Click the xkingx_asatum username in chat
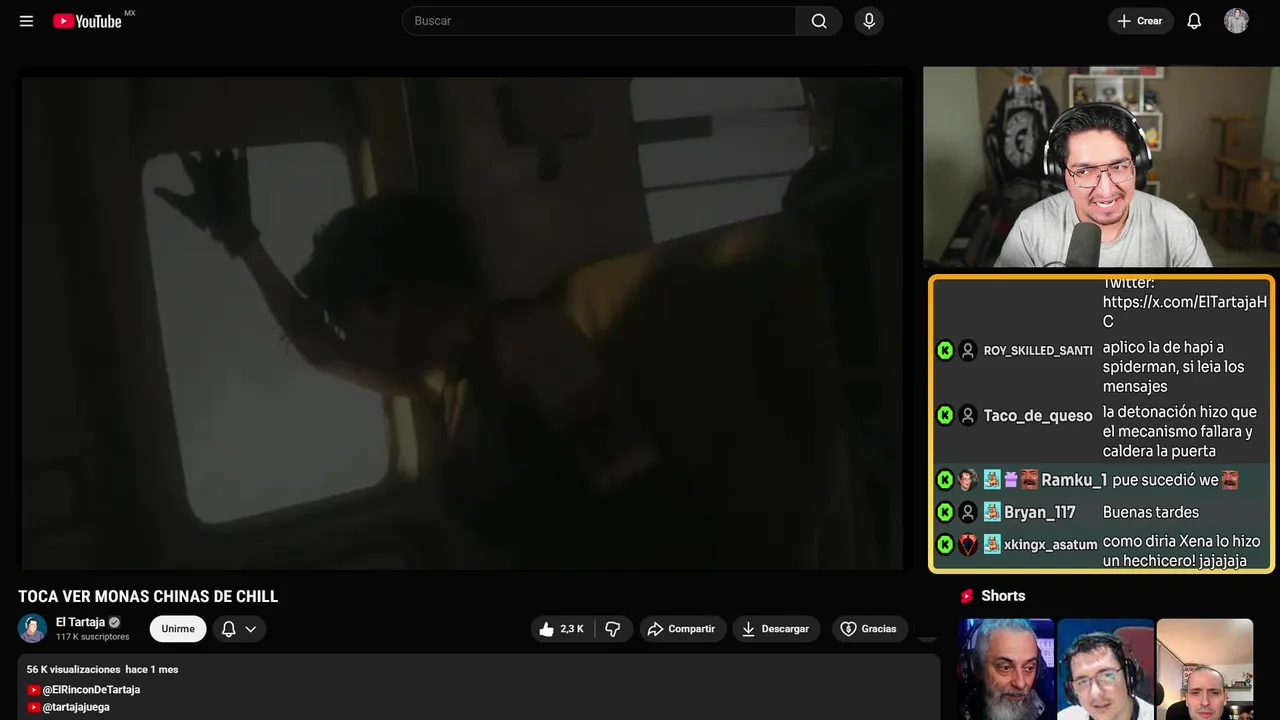 pyautogui.click(x=1050, y=545)
